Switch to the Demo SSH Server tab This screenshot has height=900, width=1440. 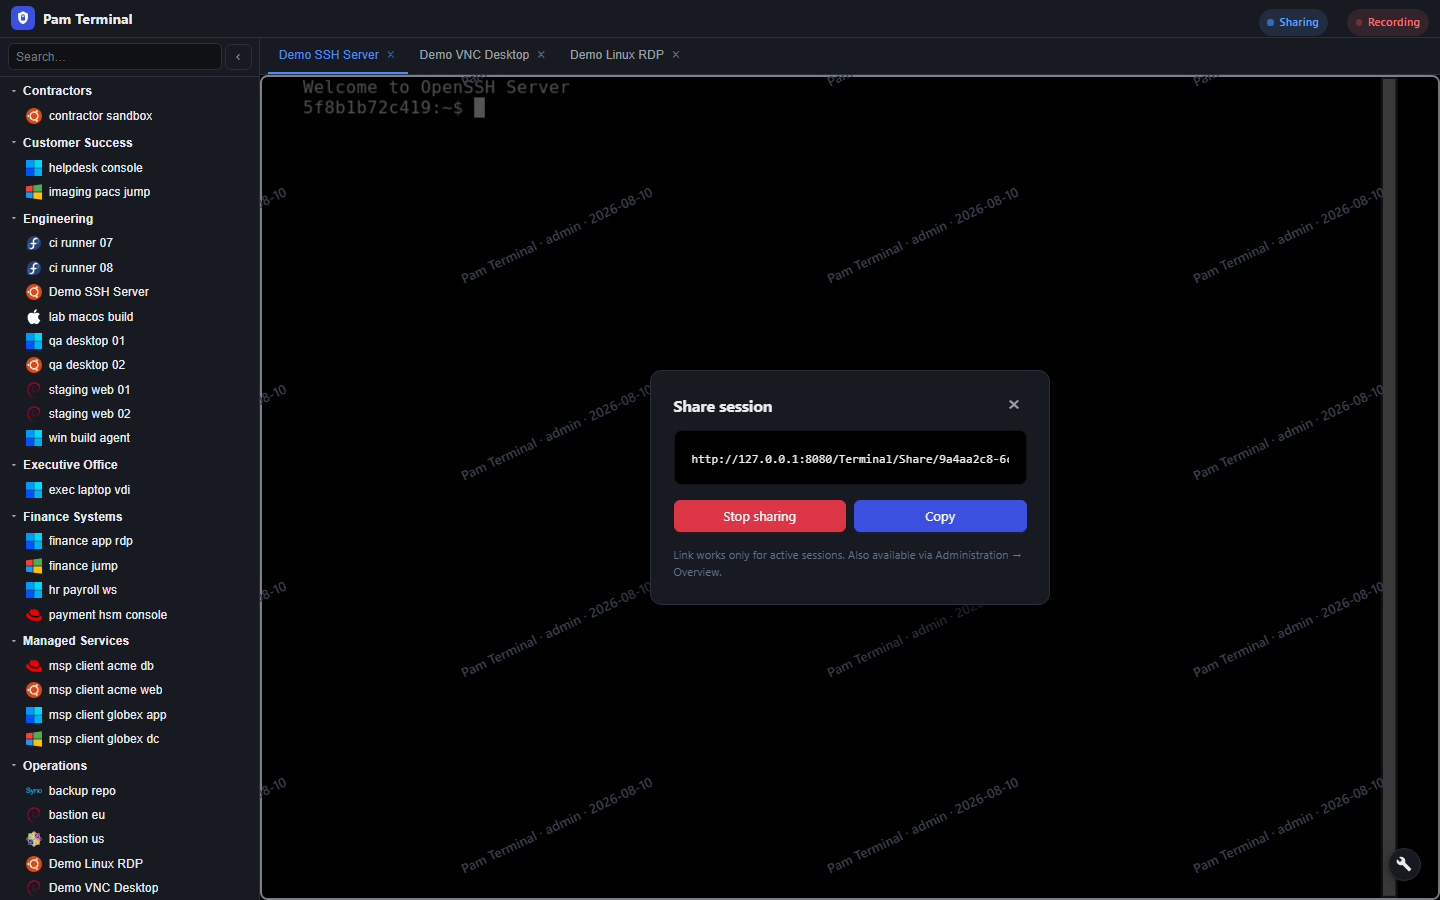(329, 55)
